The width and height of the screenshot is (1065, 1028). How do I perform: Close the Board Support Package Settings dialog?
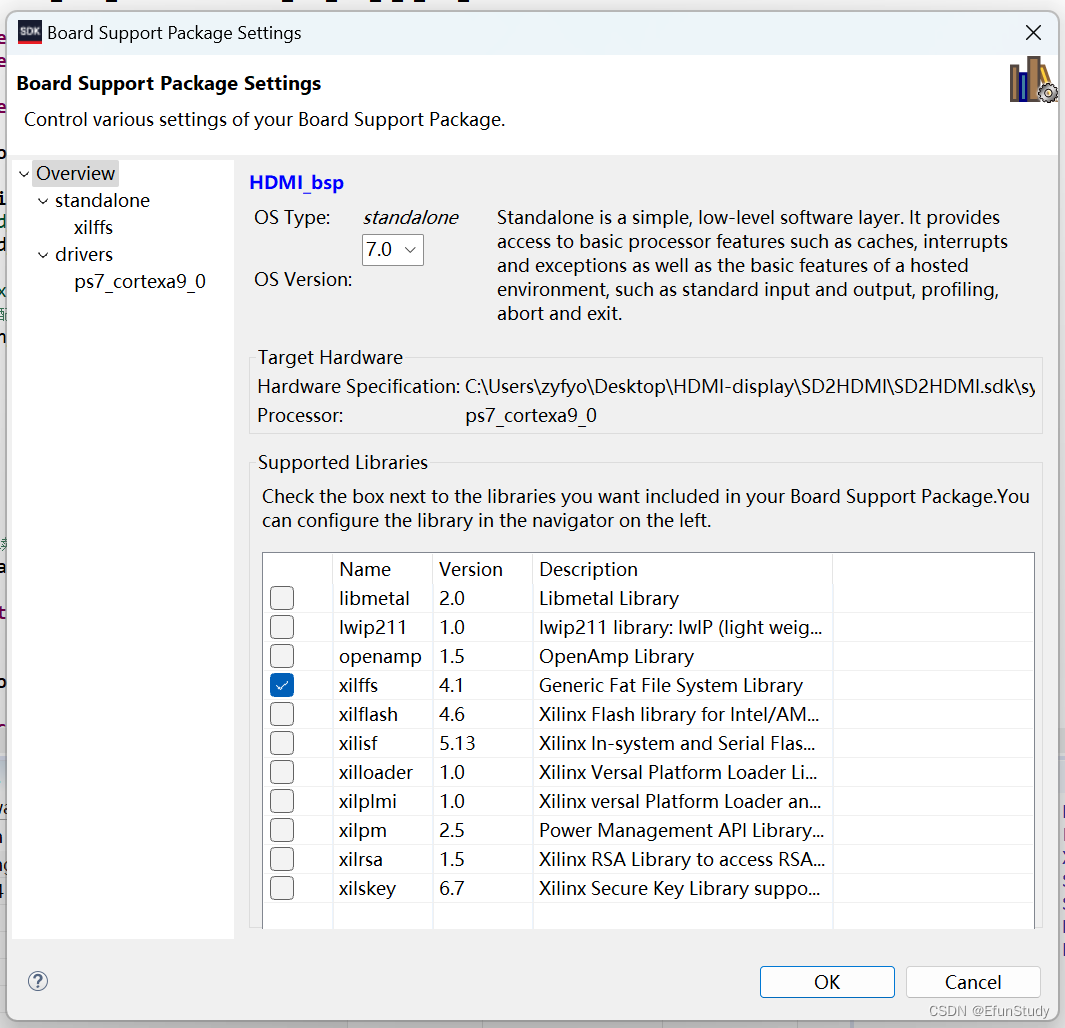(1033, 33)
